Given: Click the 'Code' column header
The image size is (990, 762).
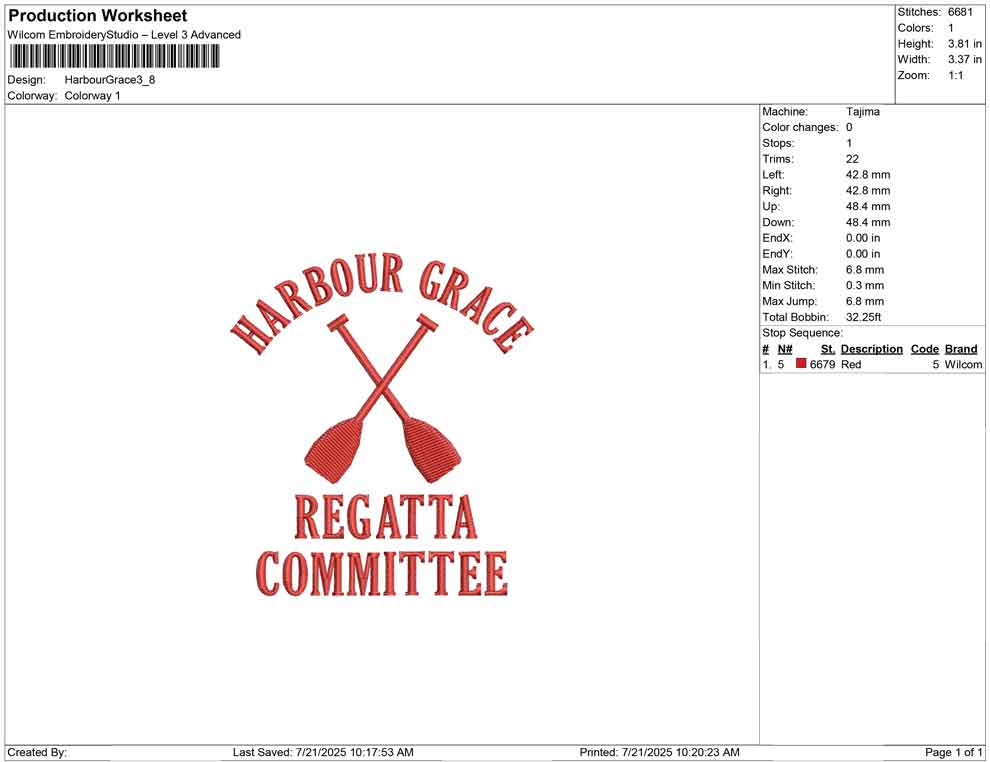Looking at the screenshot, I should [x=924, y=348].
